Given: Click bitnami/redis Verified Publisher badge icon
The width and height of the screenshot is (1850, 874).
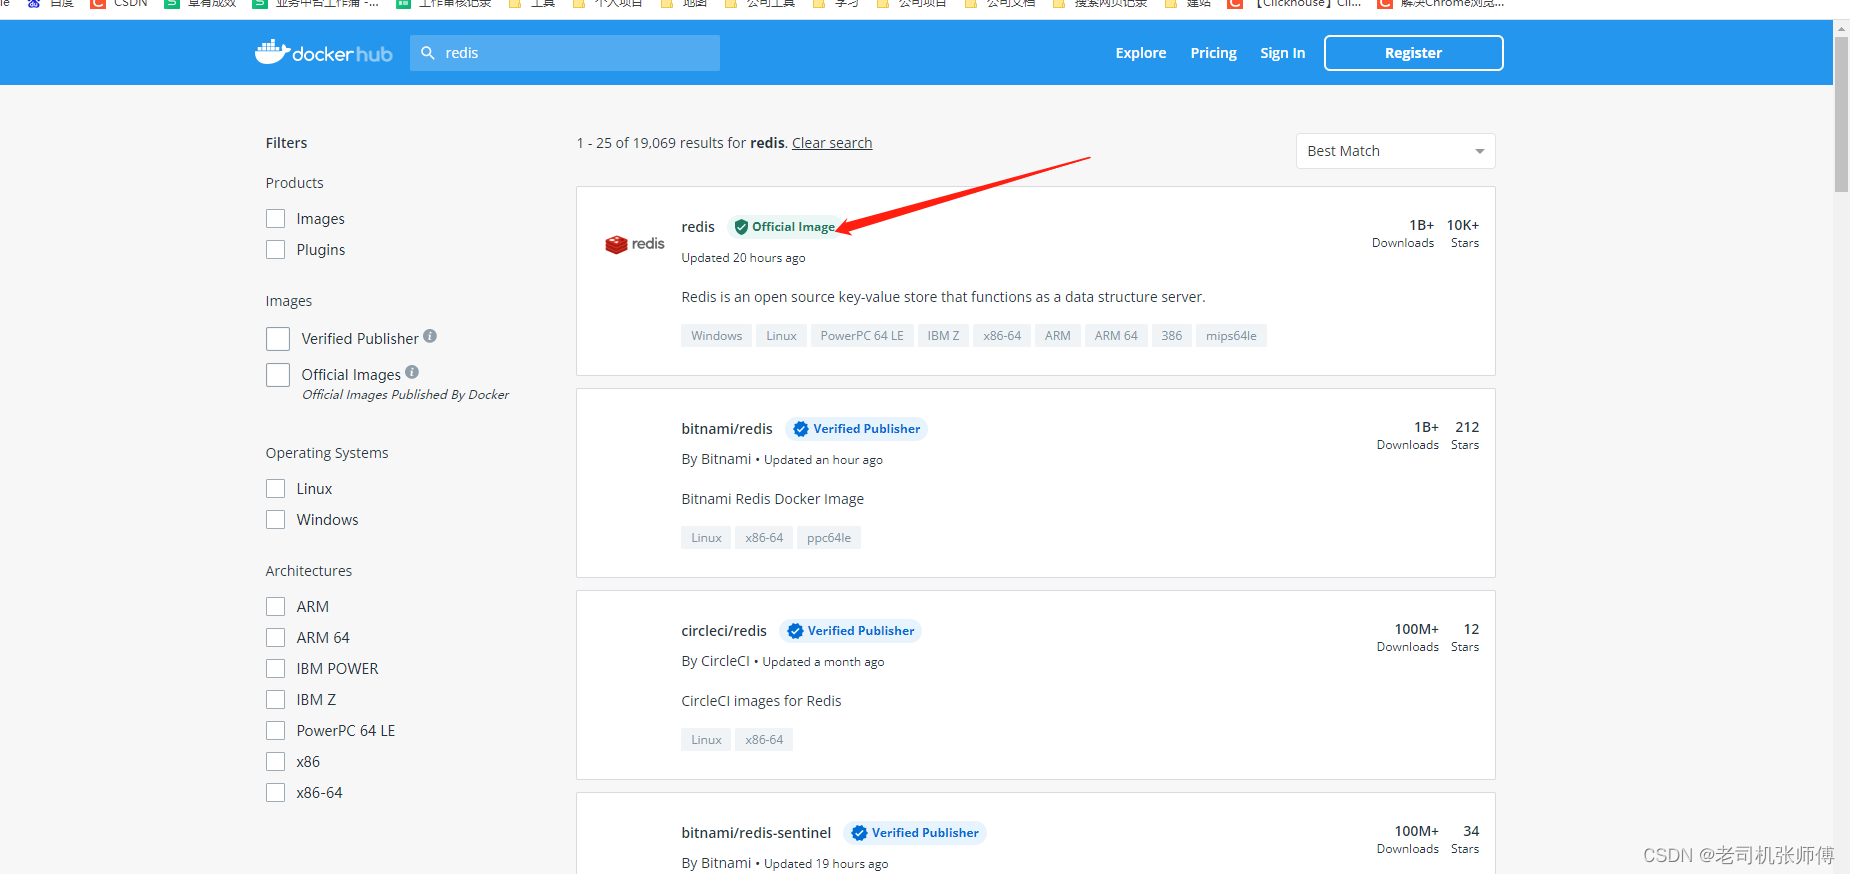Looking at the screenshot, I should pos(801,429).
